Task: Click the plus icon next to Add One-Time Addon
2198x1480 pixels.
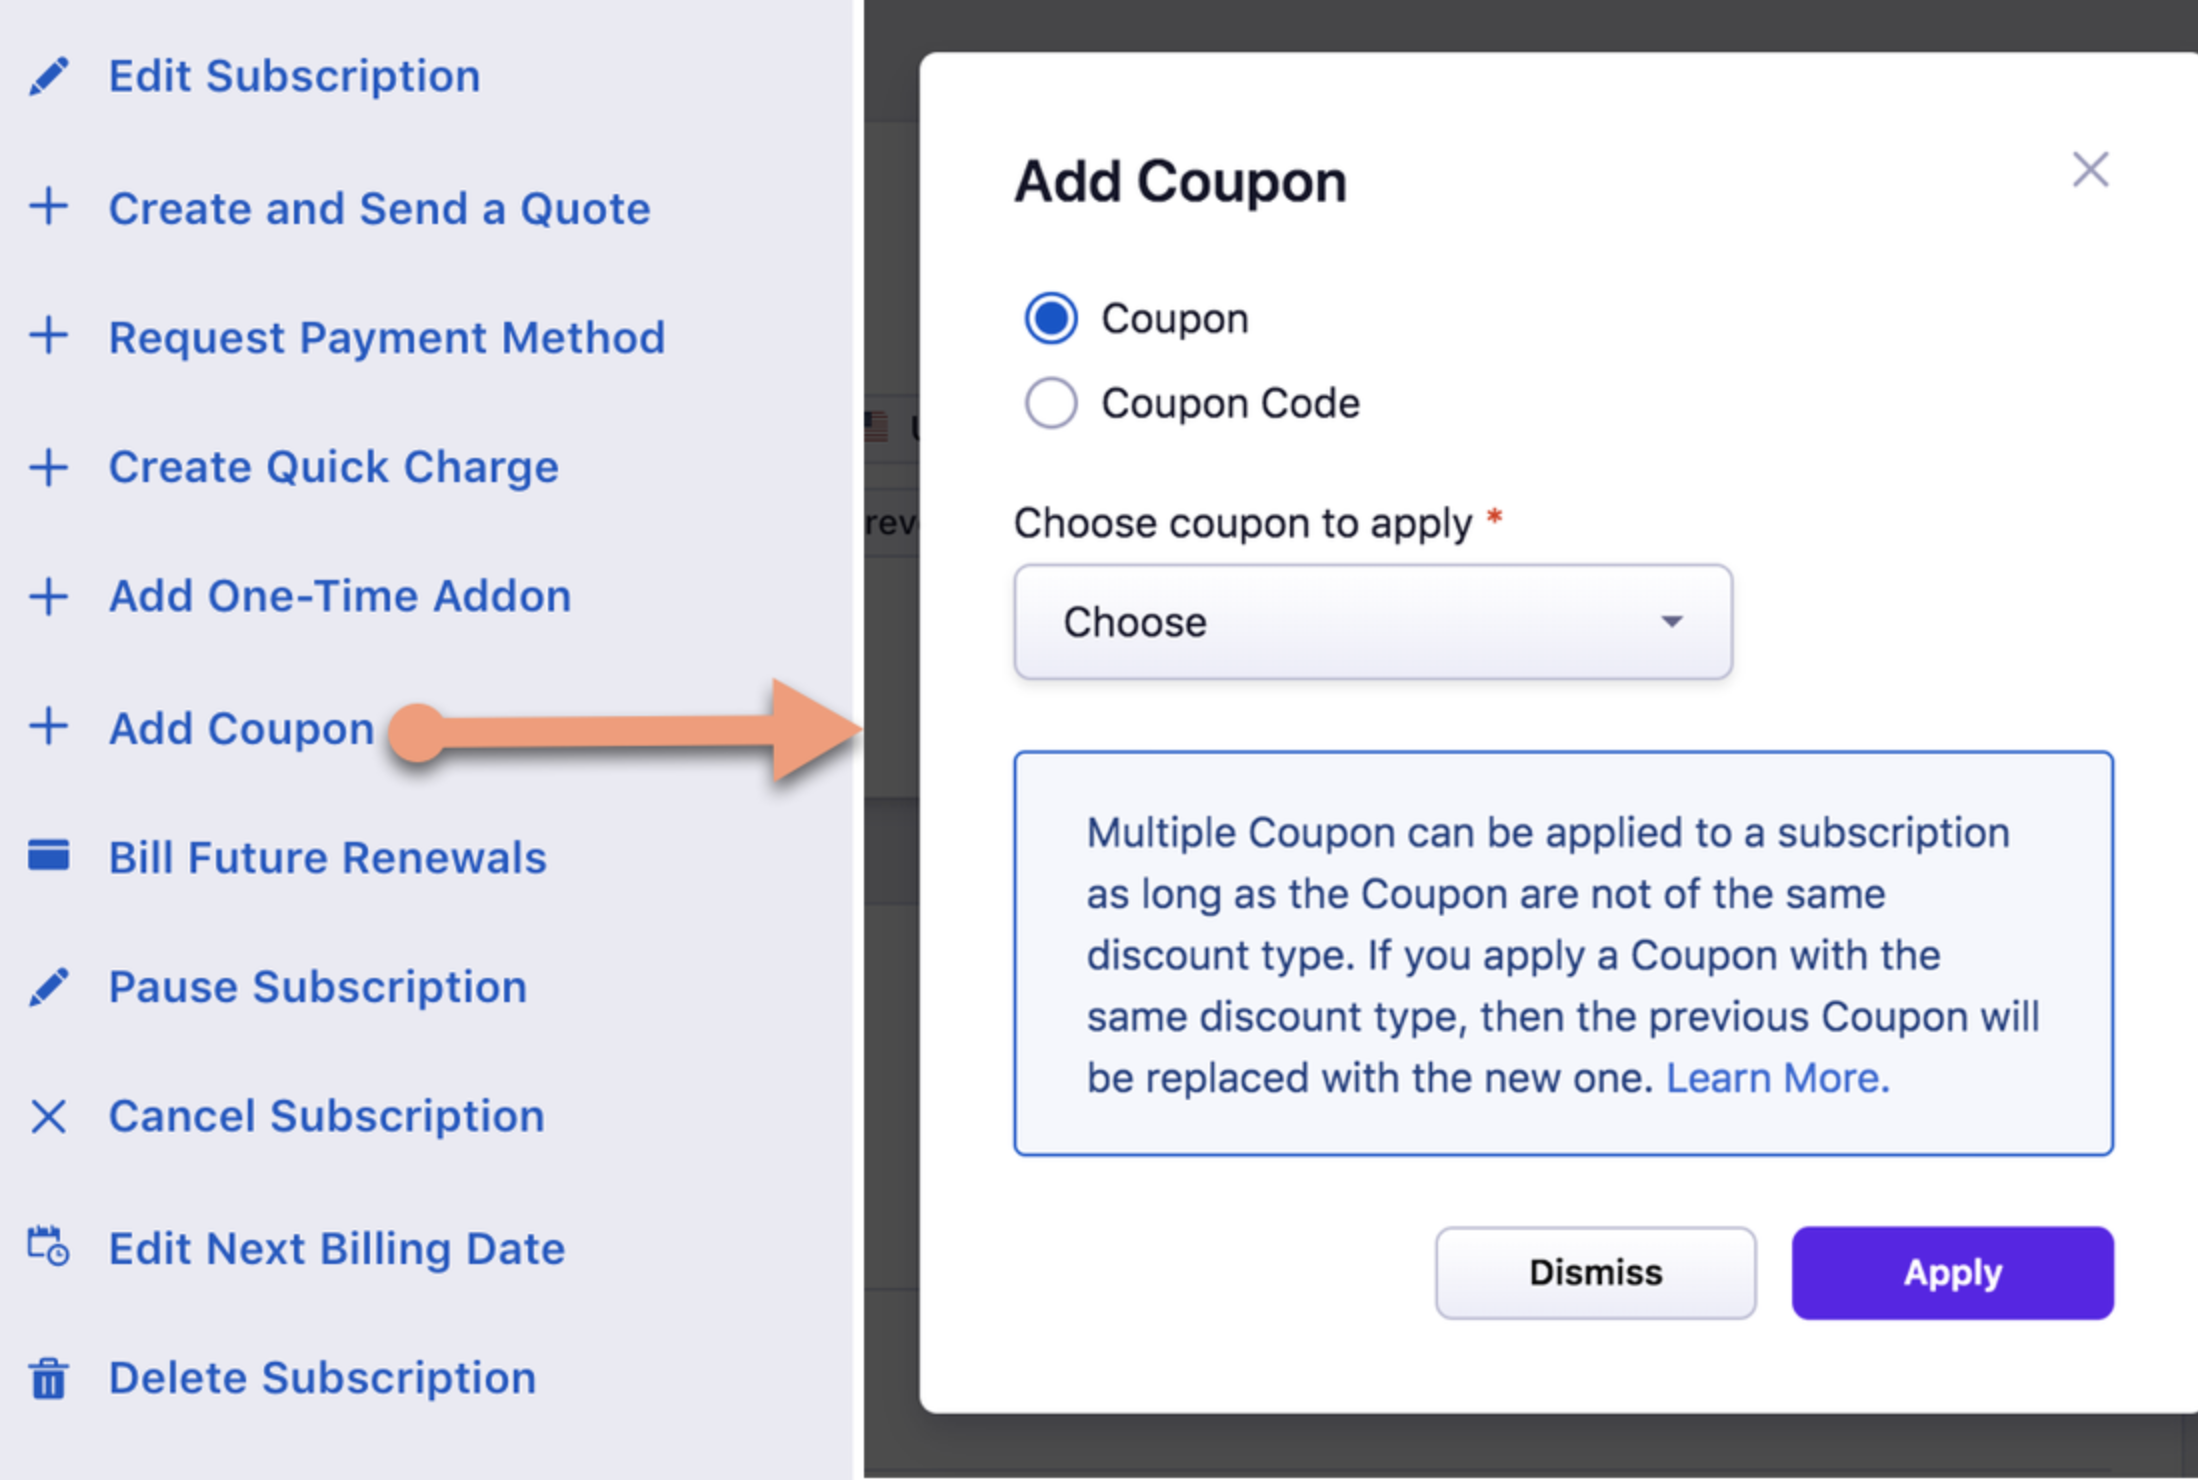Action: (49, 595)
